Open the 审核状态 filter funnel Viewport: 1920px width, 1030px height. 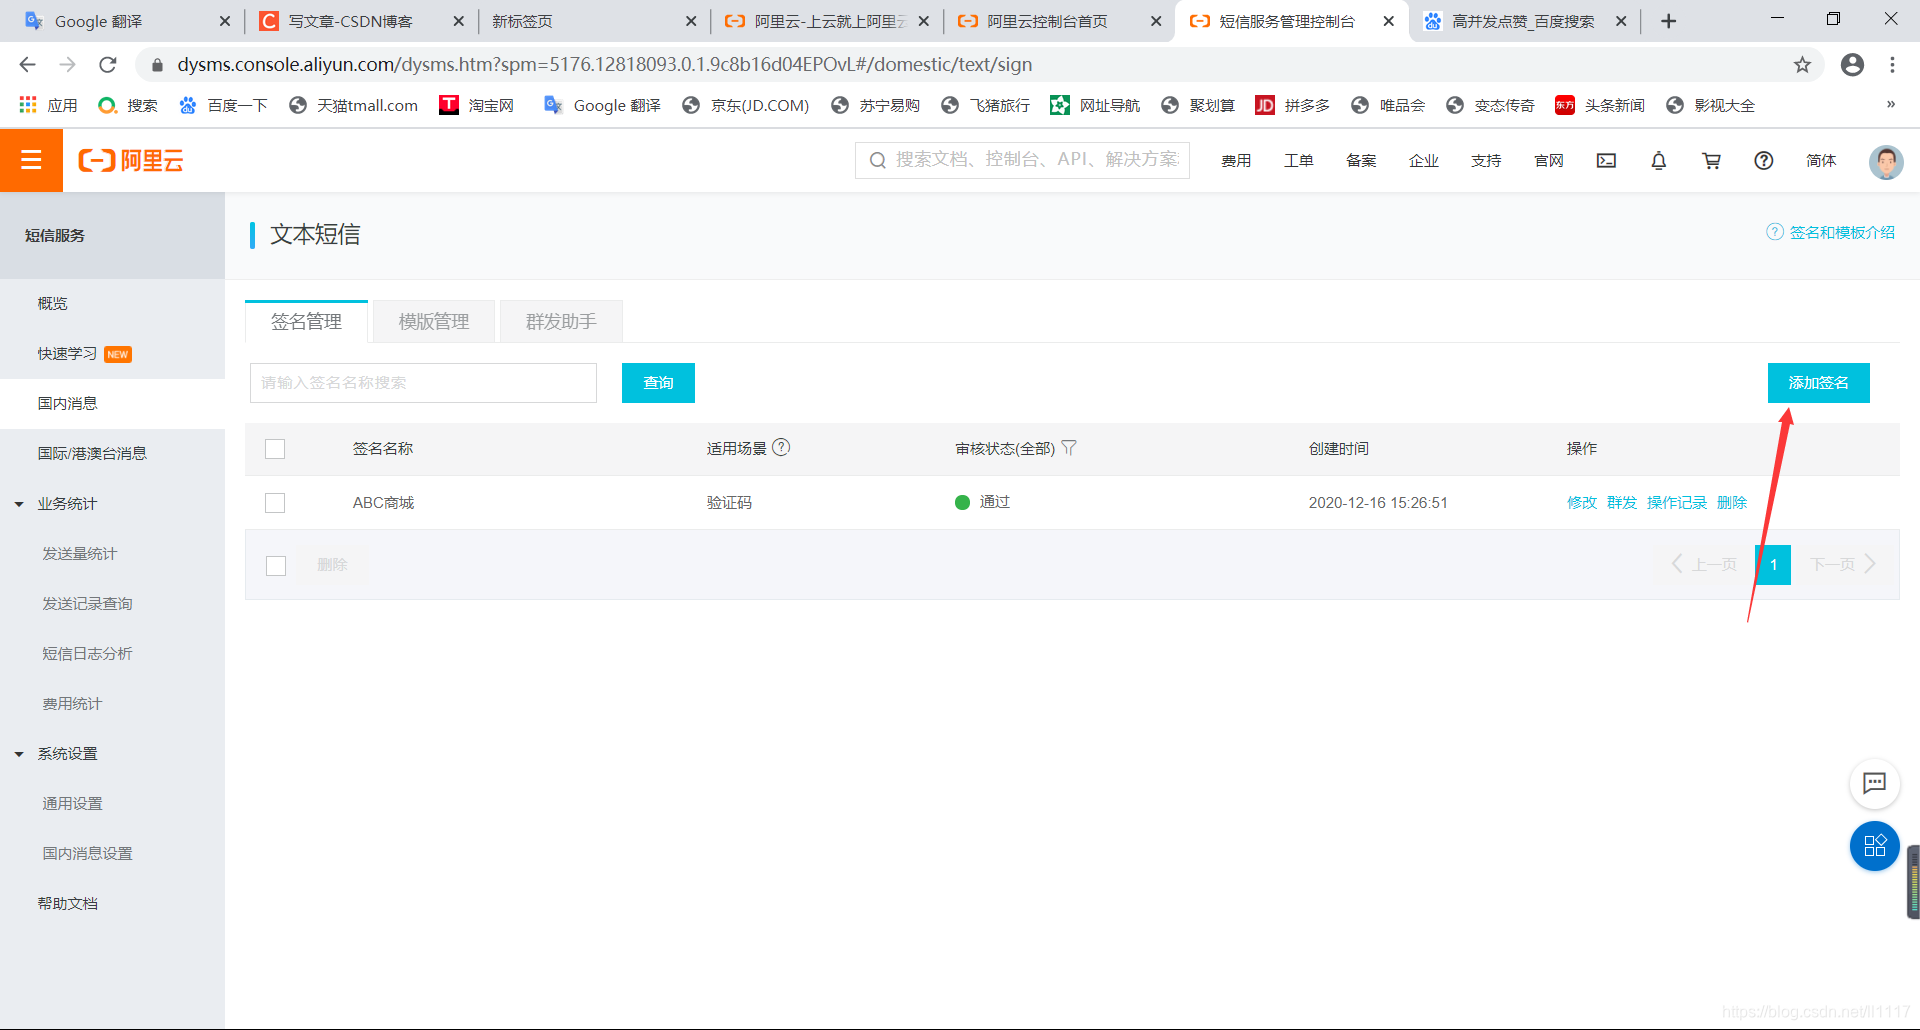tap(1070, 448)
